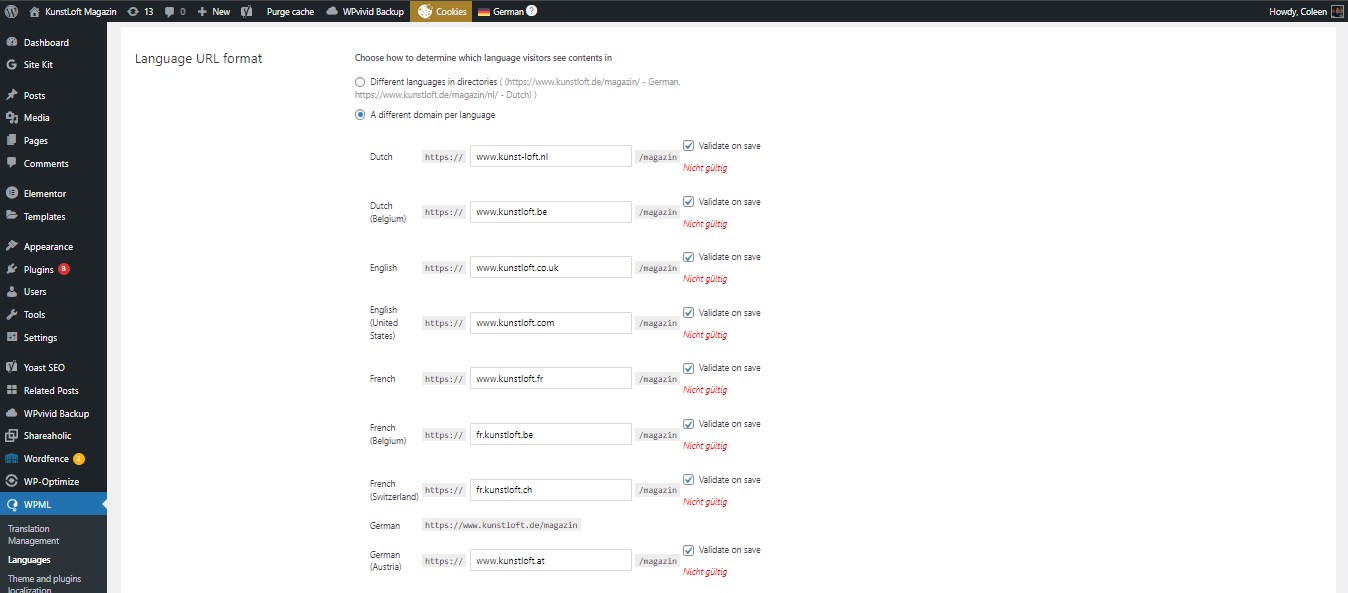
Task: Open Posts via the pushpin icon
Action: (12, 95)
